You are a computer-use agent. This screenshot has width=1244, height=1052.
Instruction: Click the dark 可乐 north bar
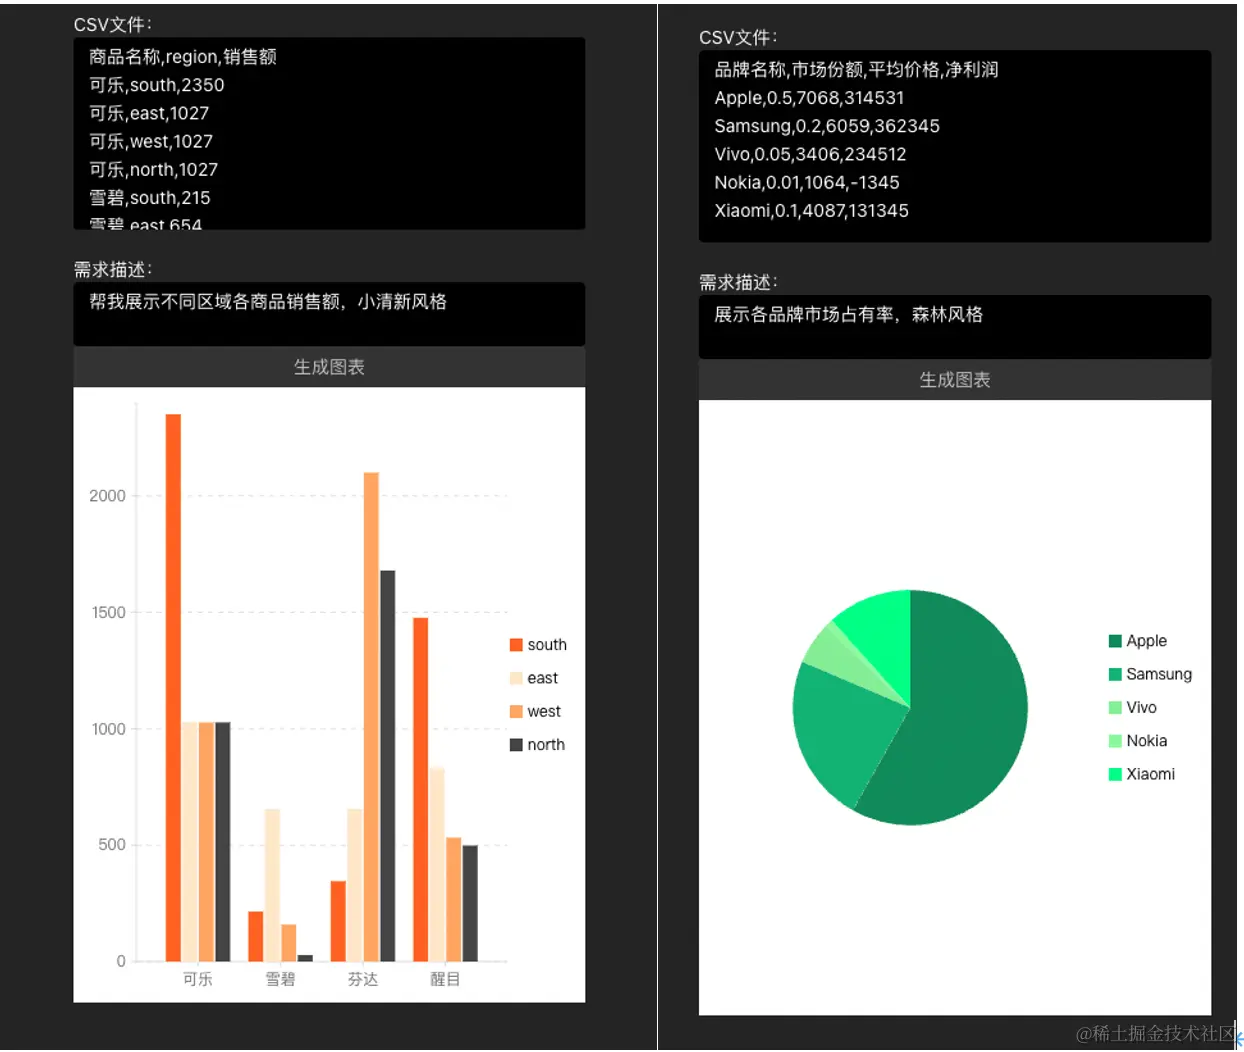[223, 842]
